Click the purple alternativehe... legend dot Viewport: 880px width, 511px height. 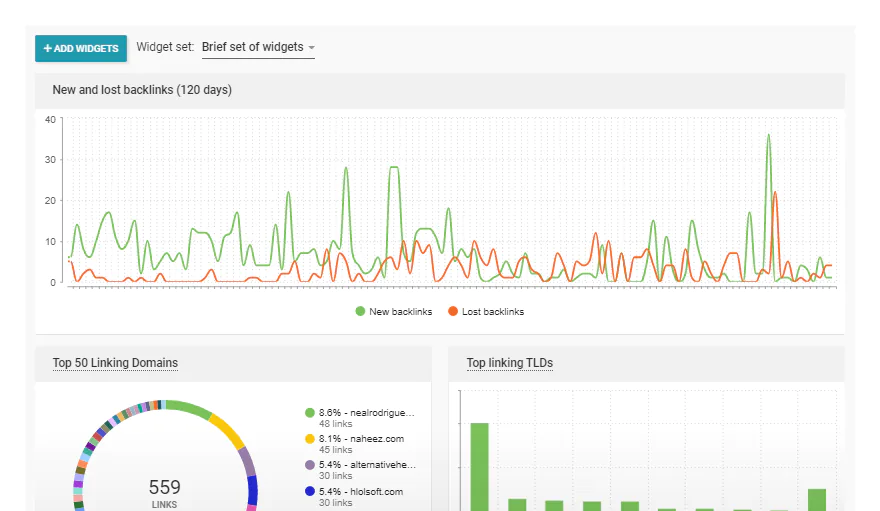[310, 465]
